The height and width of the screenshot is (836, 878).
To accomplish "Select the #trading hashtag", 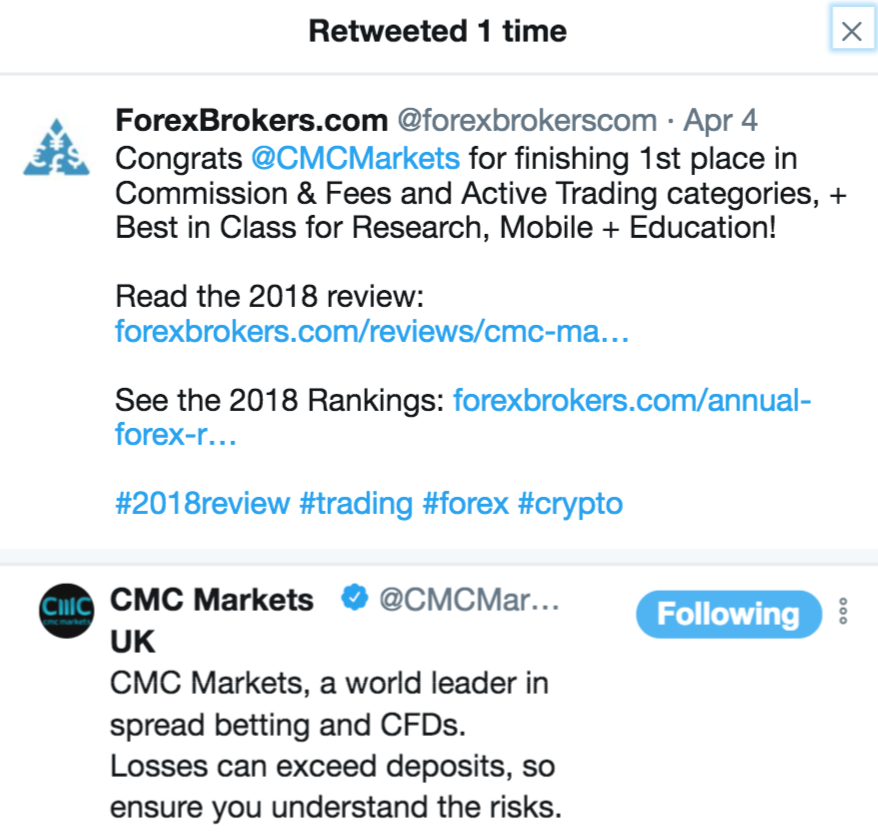I will pos(355,502).
